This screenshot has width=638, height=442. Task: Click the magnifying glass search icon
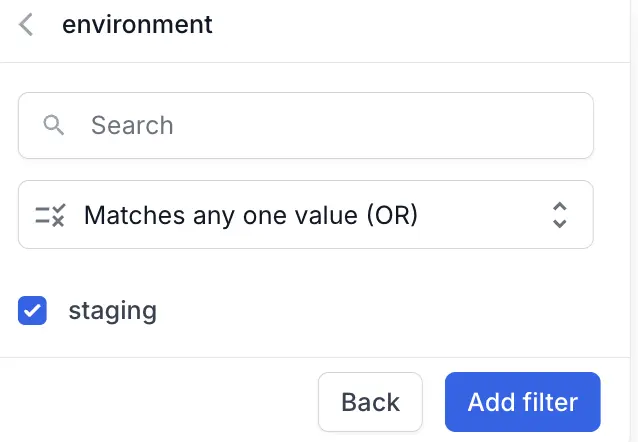(x=54, y=125)
